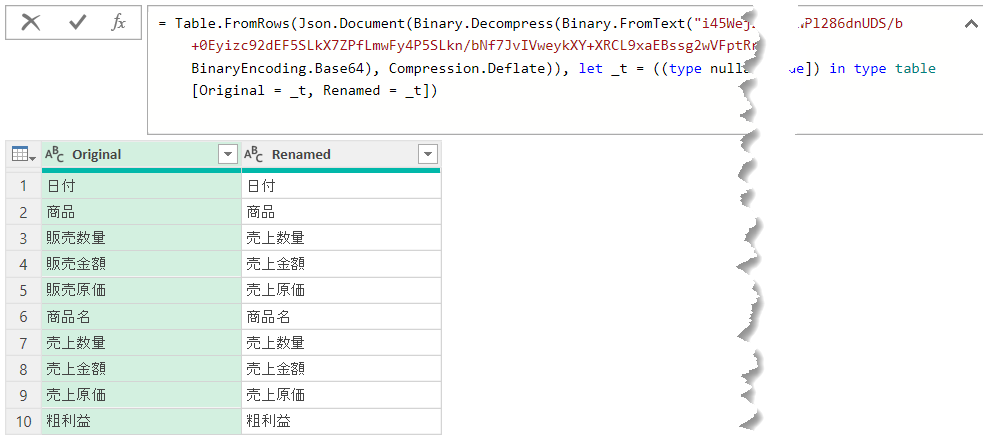
Task: Cancel formula edit with the X icon
Action: coord(31,23)
